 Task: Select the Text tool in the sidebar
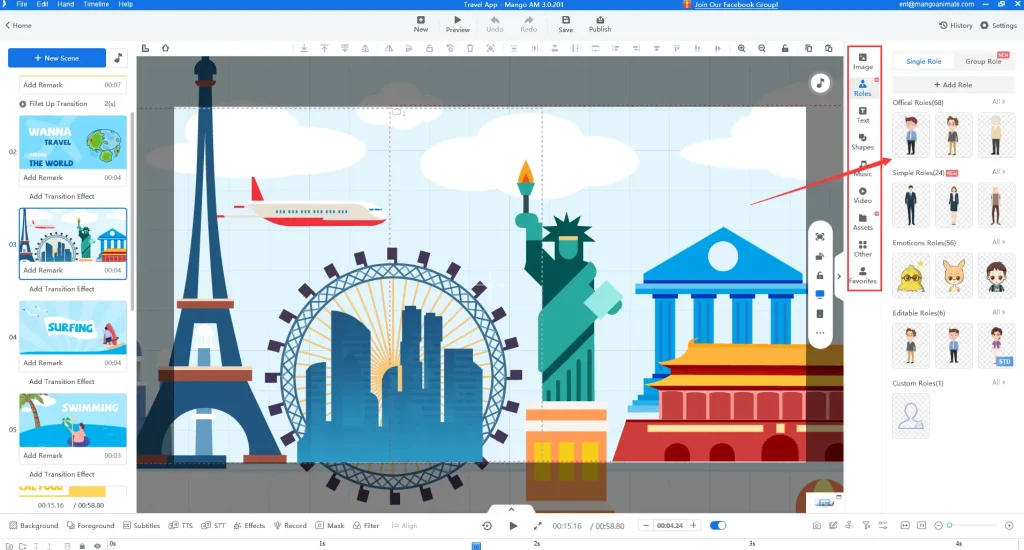click(863, 114)
